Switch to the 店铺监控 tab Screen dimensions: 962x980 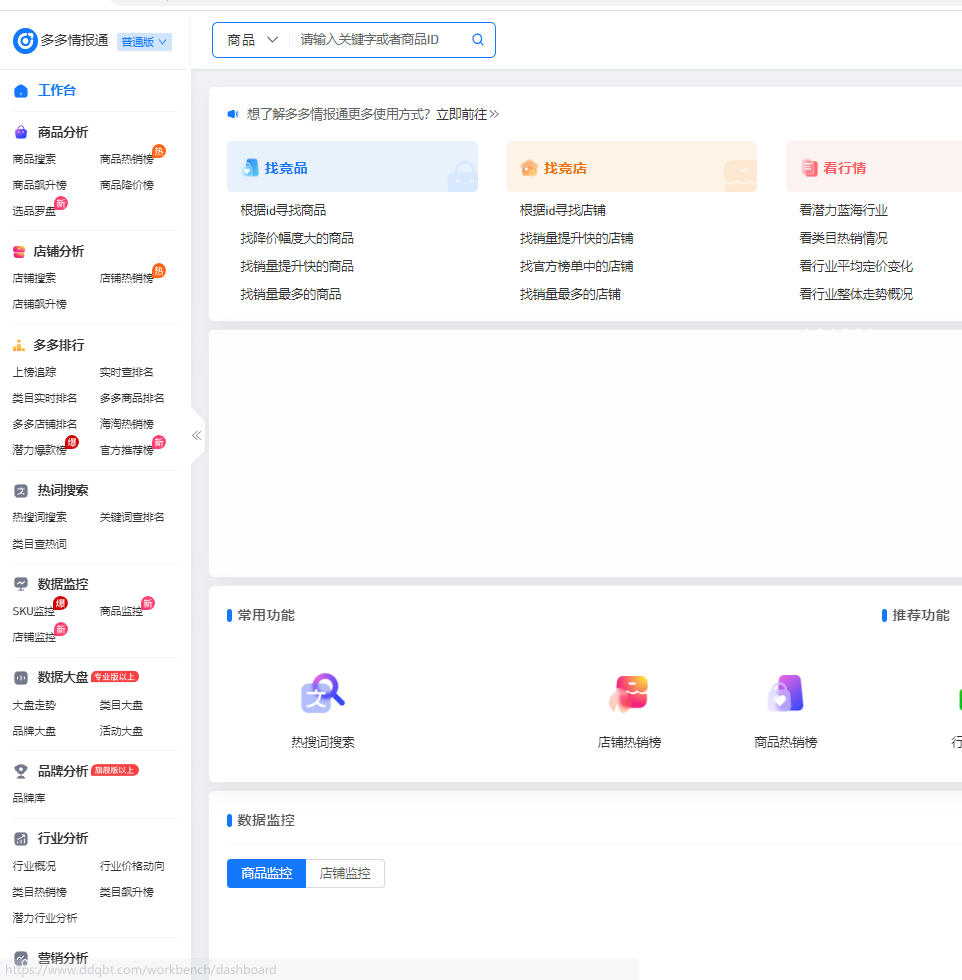pyautogui.click(x=345, y=873)
